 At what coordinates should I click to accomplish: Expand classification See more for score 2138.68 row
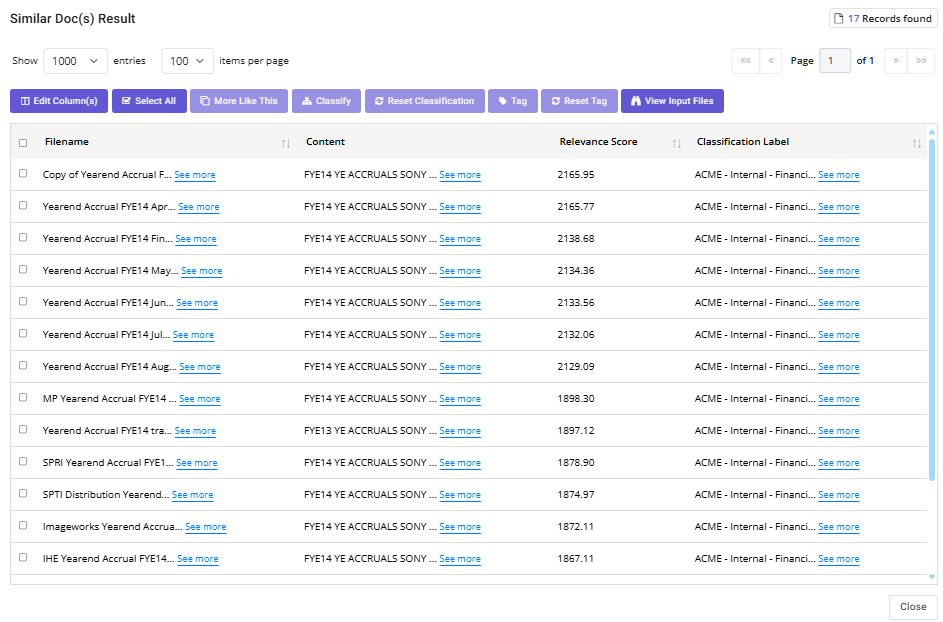coord(839,239)
